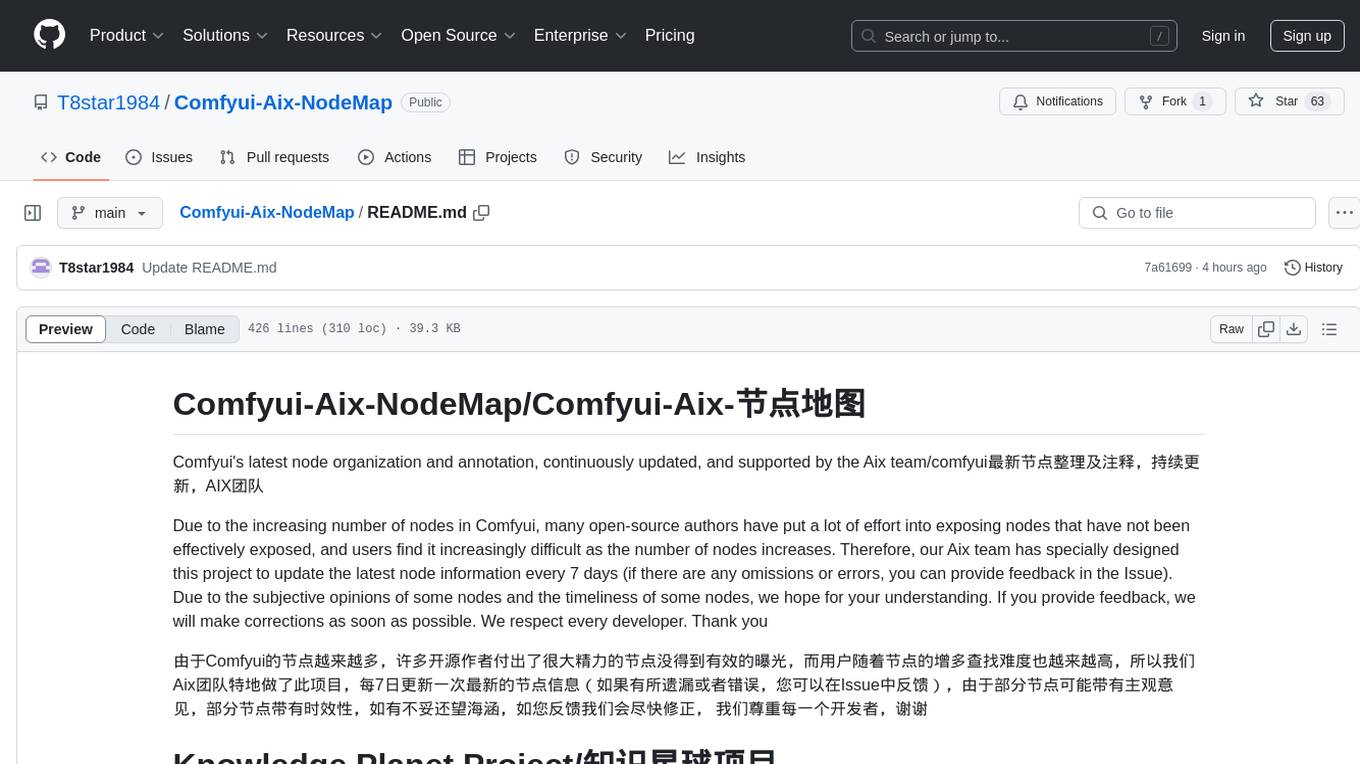1360x764 pixels.
Task: Expand the Solutions menu
Action: (x=225, y=35)
